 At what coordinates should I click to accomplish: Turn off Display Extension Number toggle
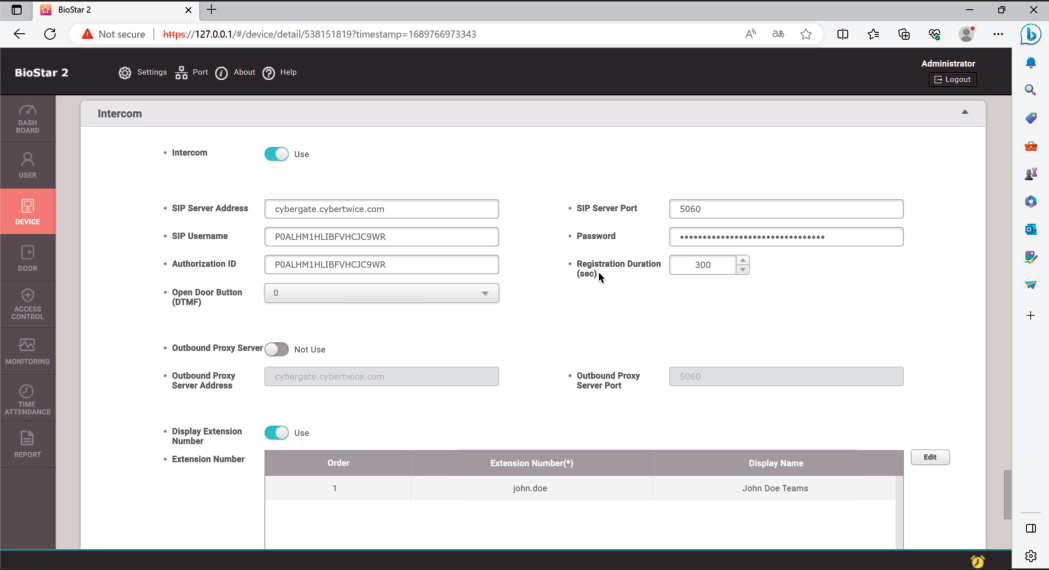(x=276, y=433)
